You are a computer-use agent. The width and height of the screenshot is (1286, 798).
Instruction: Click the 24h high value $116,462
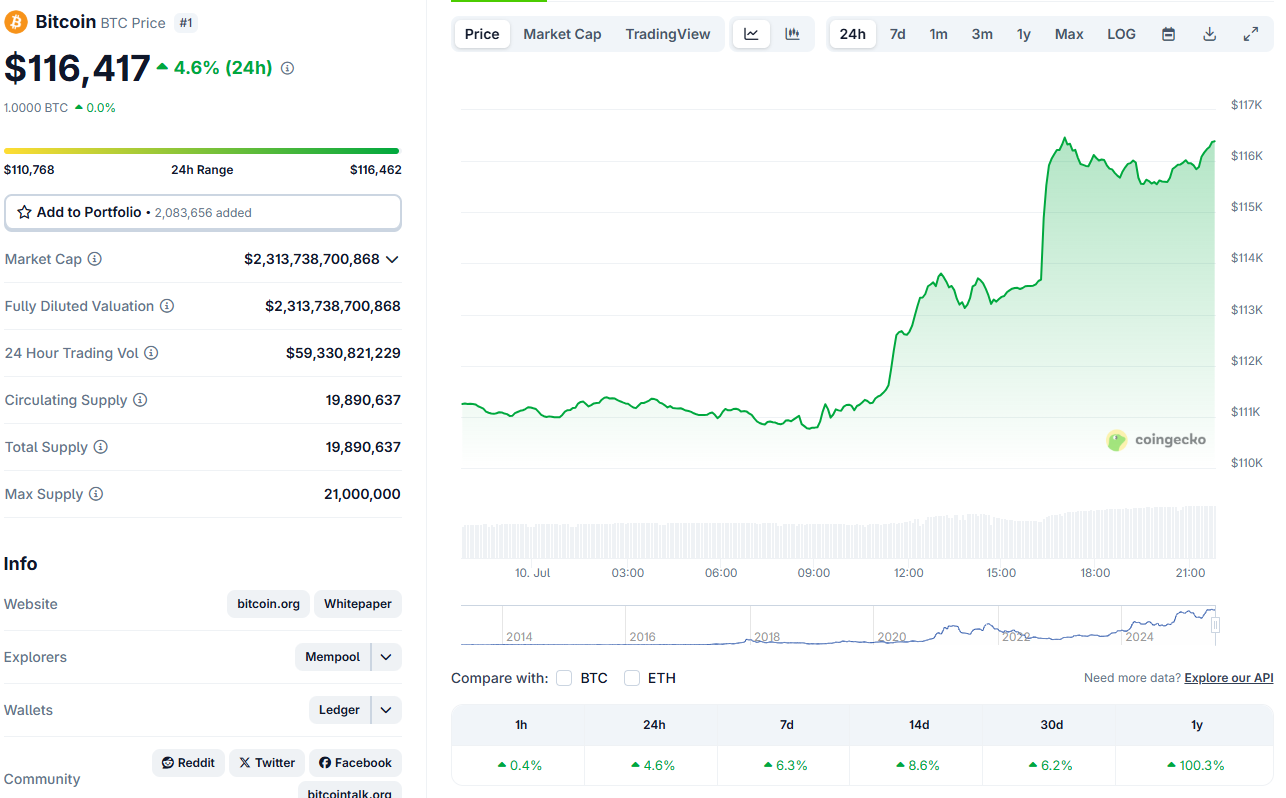[x=376, y=170]
